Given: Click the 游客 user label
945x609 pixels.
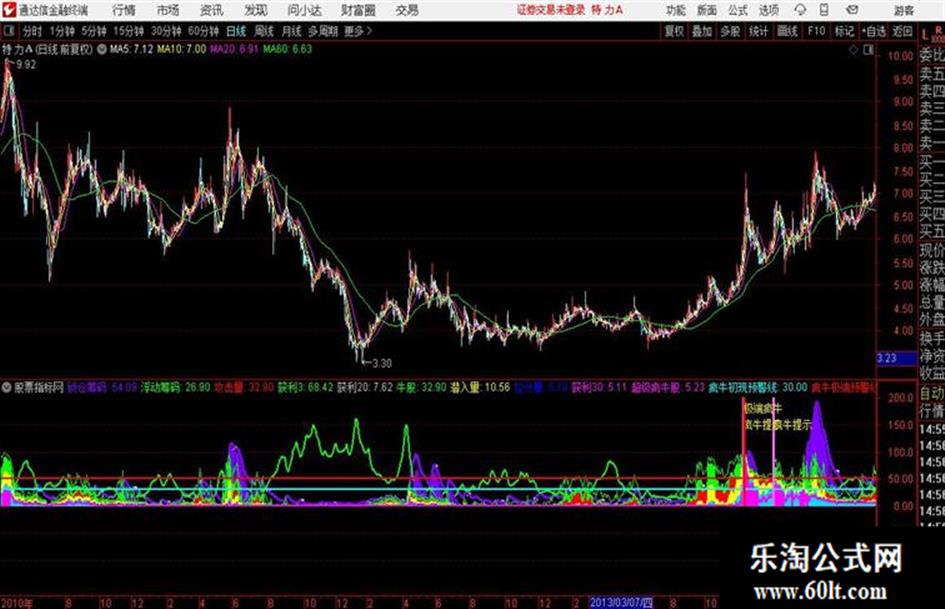Looking at the screenshot, I should pos(903,10).
